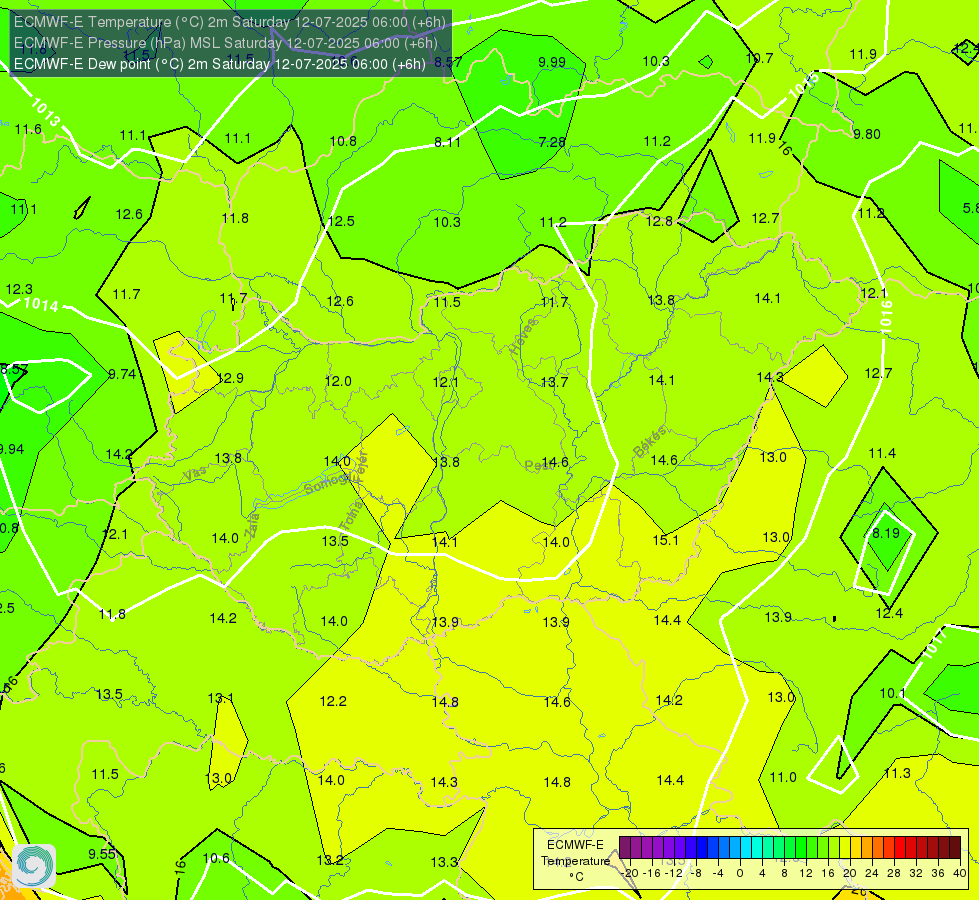Click the Békés county label

click(x=650, y=442)
